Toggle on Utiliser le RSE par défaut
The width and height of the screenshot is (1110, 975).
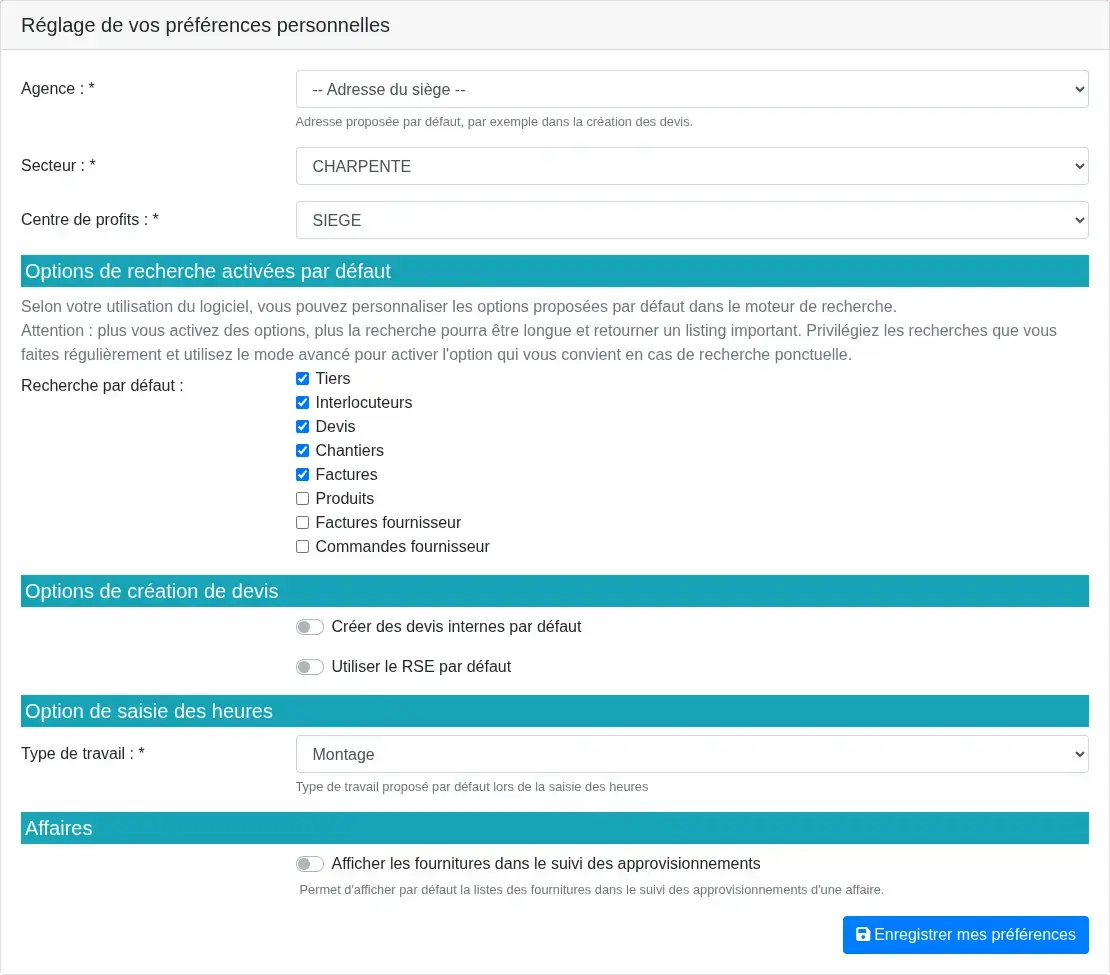pyautogui.click(x=310, y=666)
